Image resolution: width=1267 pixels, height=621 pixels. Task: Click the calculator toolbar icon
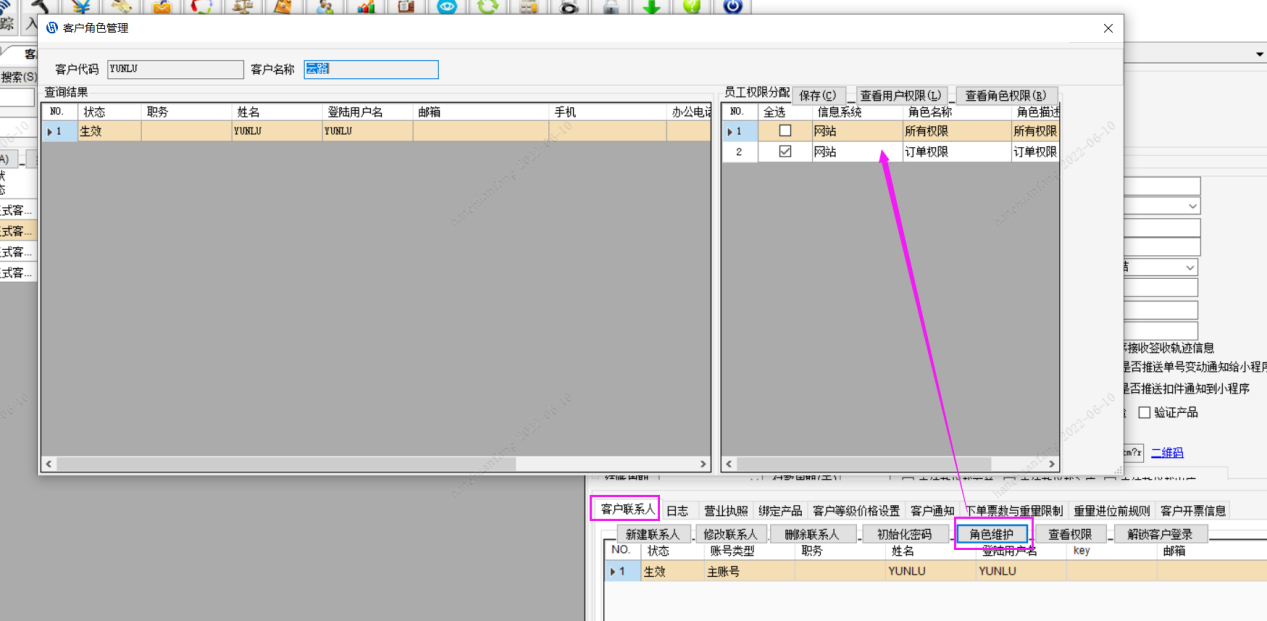coord(529,5)
